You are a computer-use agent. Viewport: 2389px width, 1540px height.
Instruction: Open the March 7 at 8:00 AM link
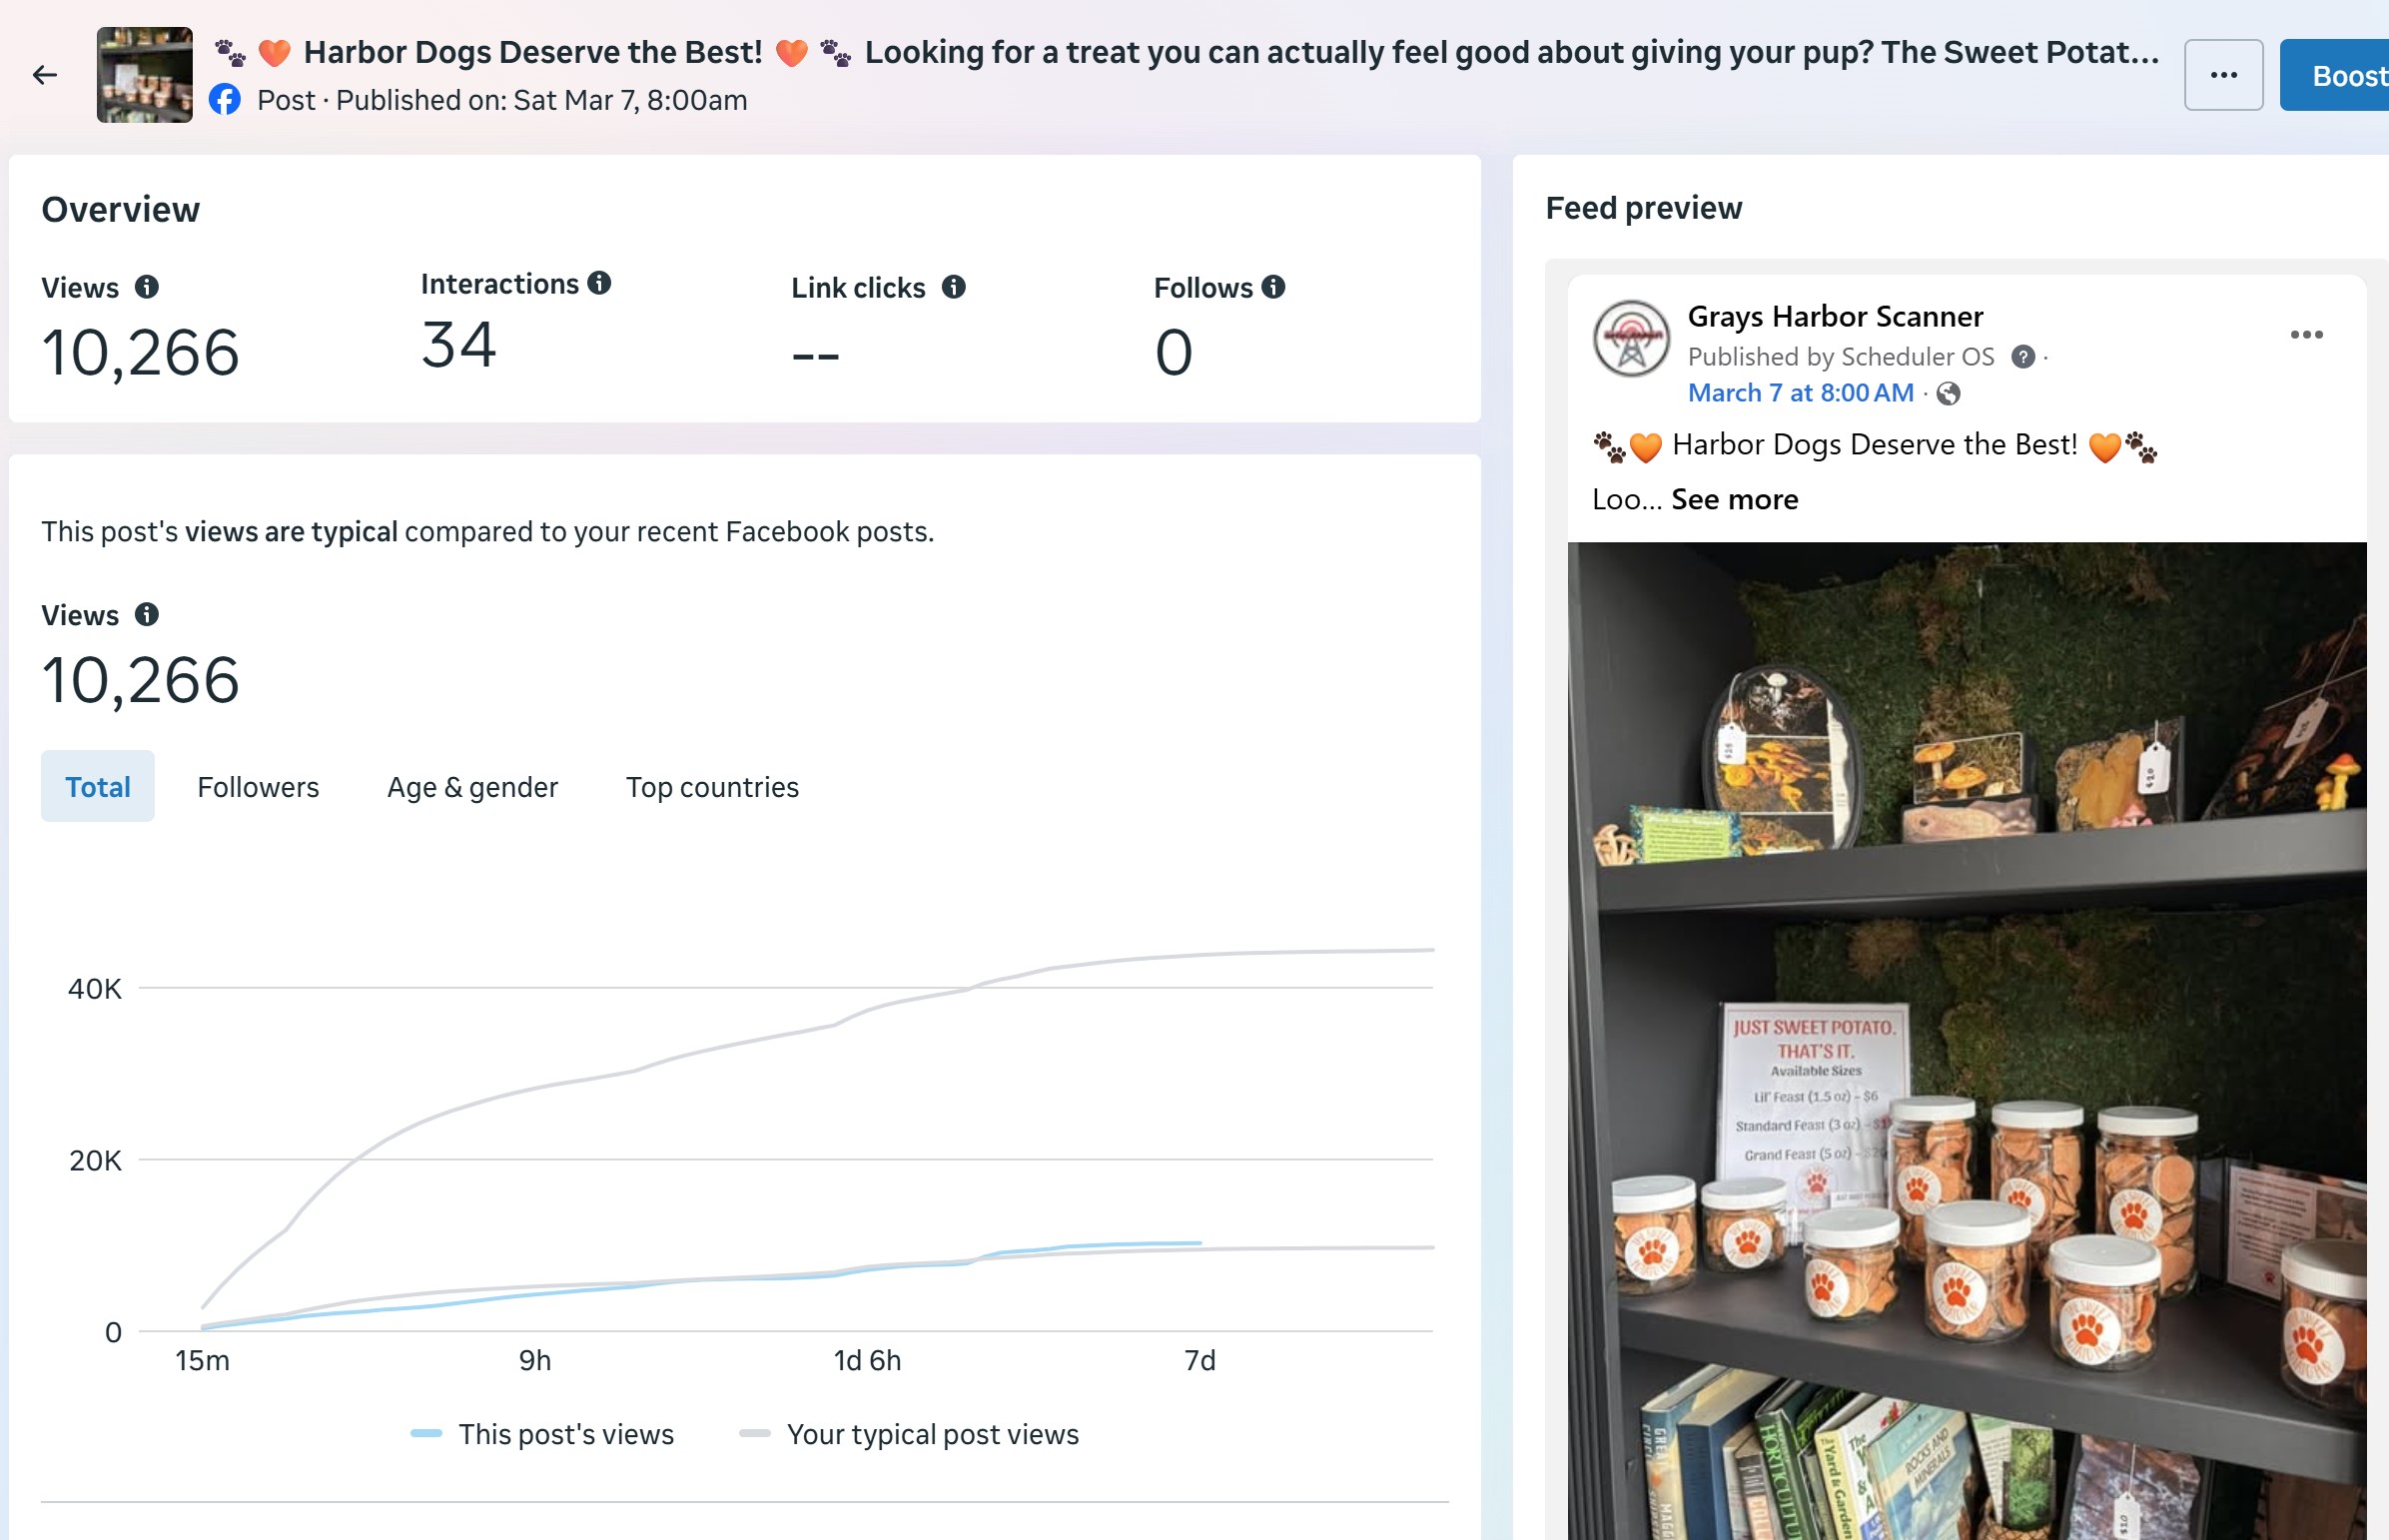pyautogui.click(x=1800, y=393)
